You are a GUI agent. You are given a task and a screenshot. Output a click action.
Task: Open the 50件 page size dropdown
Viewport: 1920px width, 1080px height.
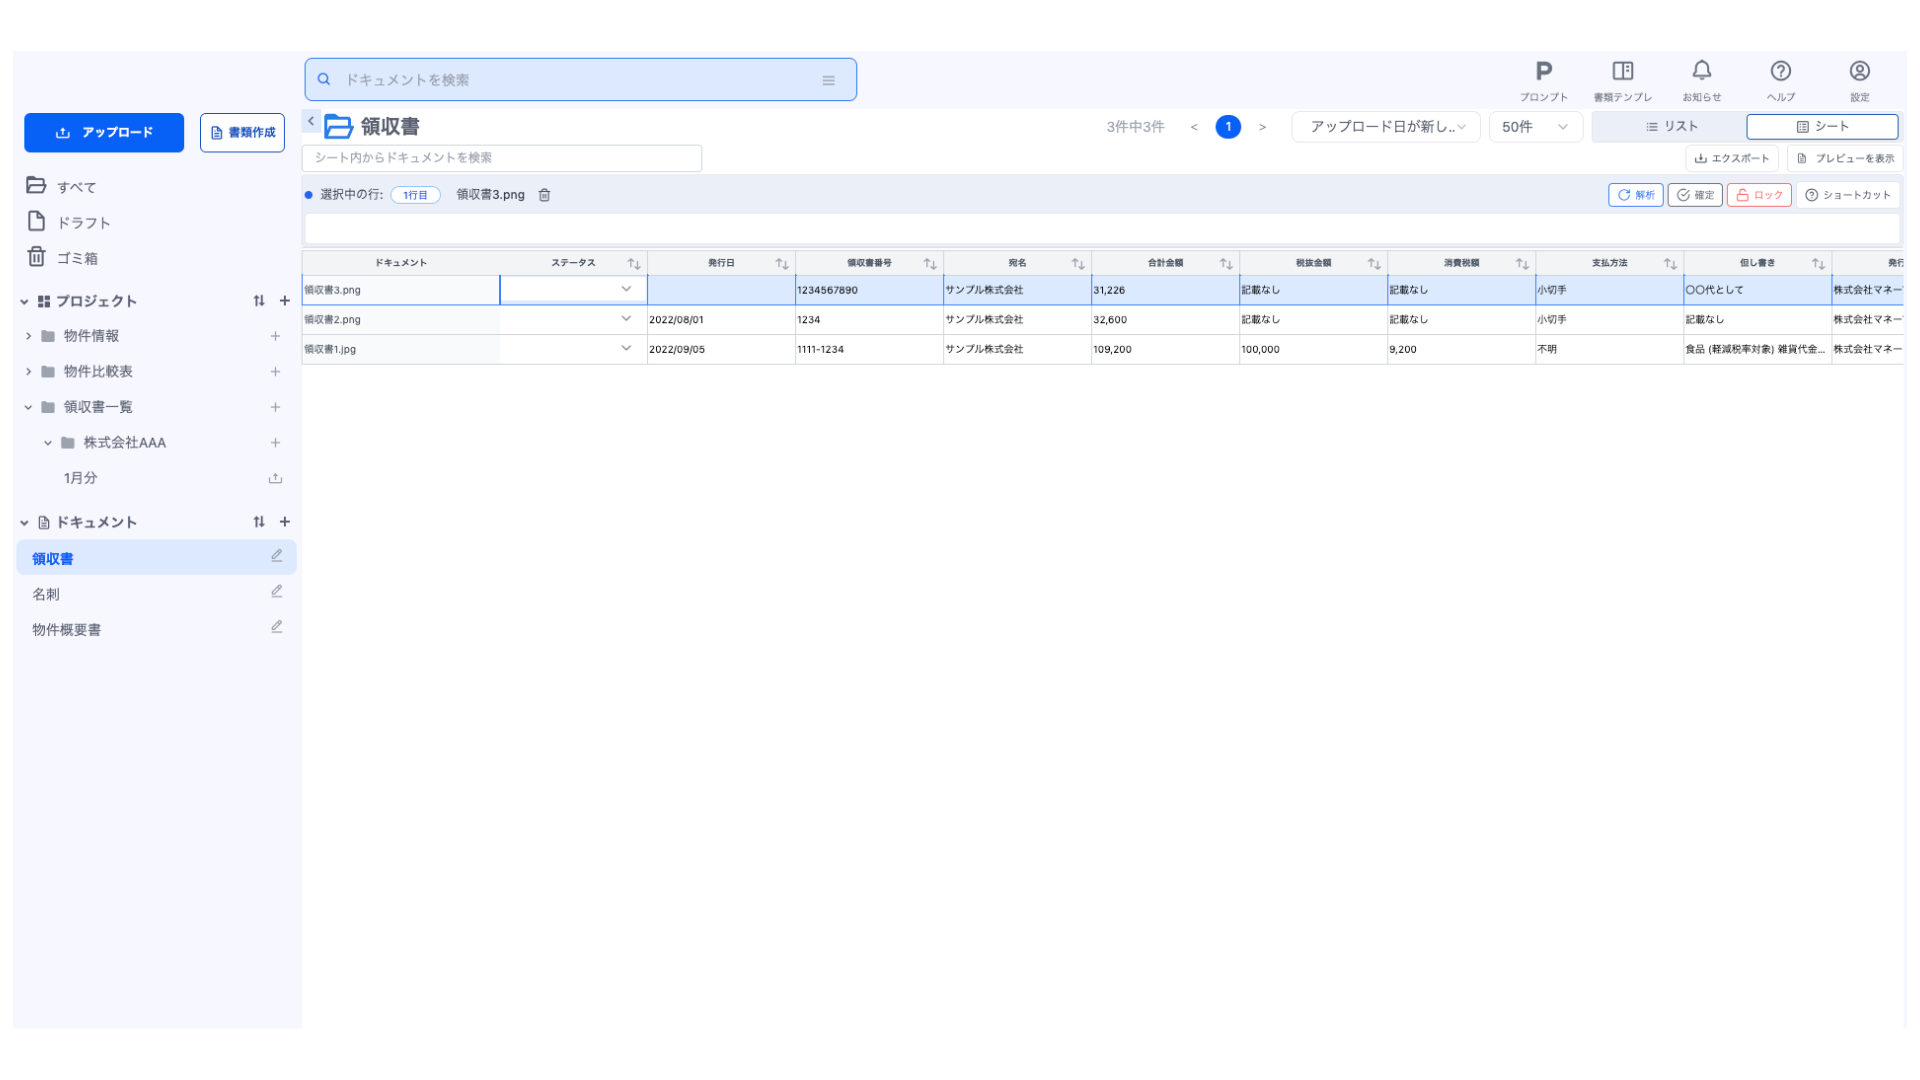1534,127
